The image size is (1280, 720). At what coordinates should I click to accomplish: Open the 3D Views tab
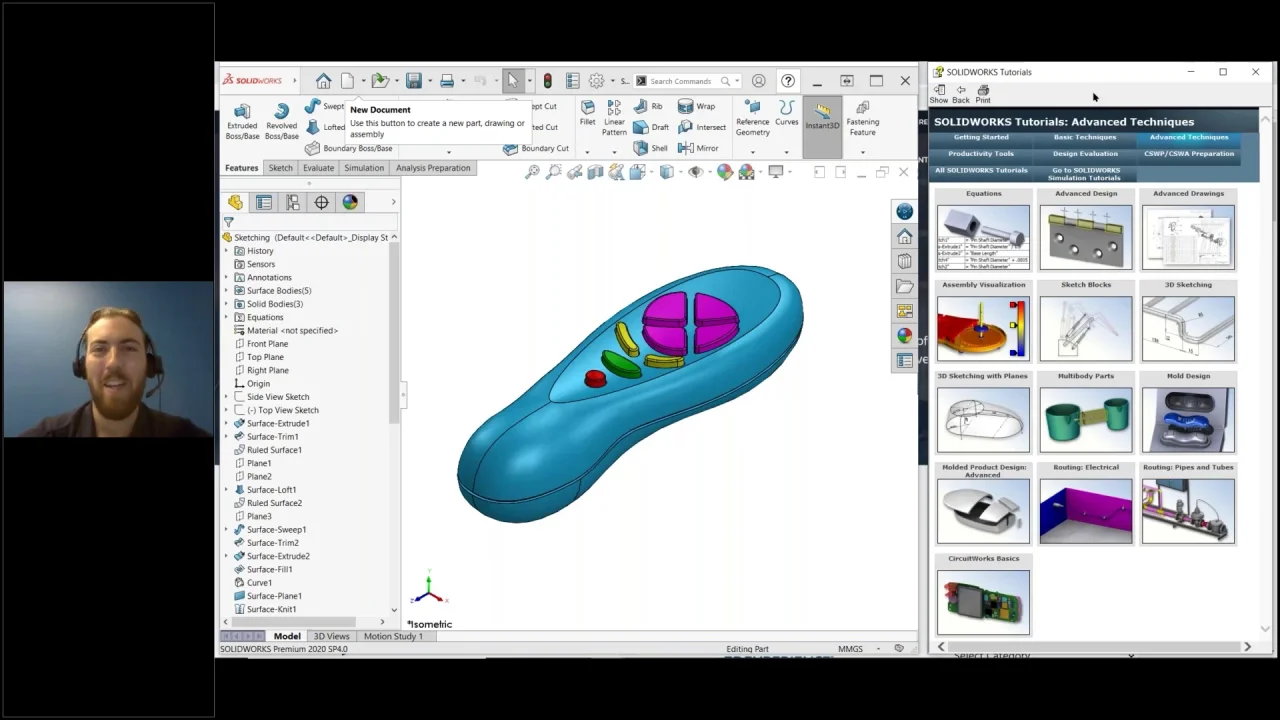331,636
